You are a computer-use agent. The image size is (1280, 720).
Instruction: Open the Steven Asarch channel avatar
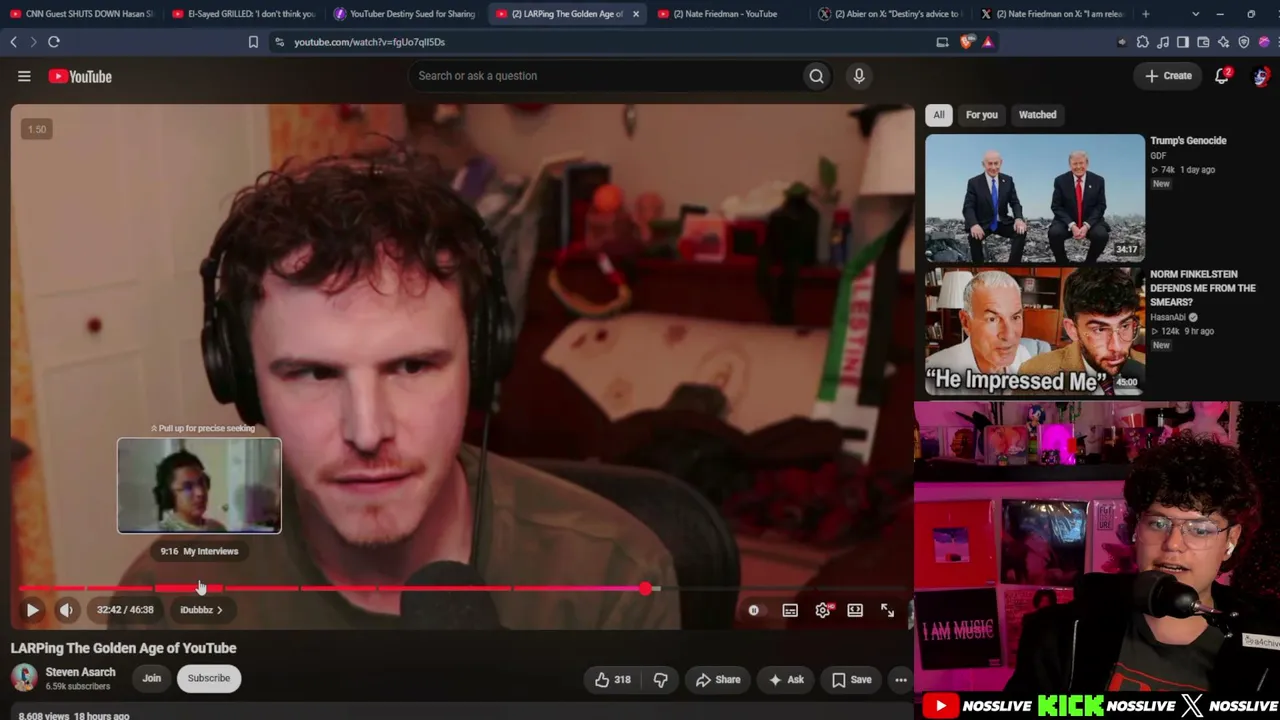24,678
